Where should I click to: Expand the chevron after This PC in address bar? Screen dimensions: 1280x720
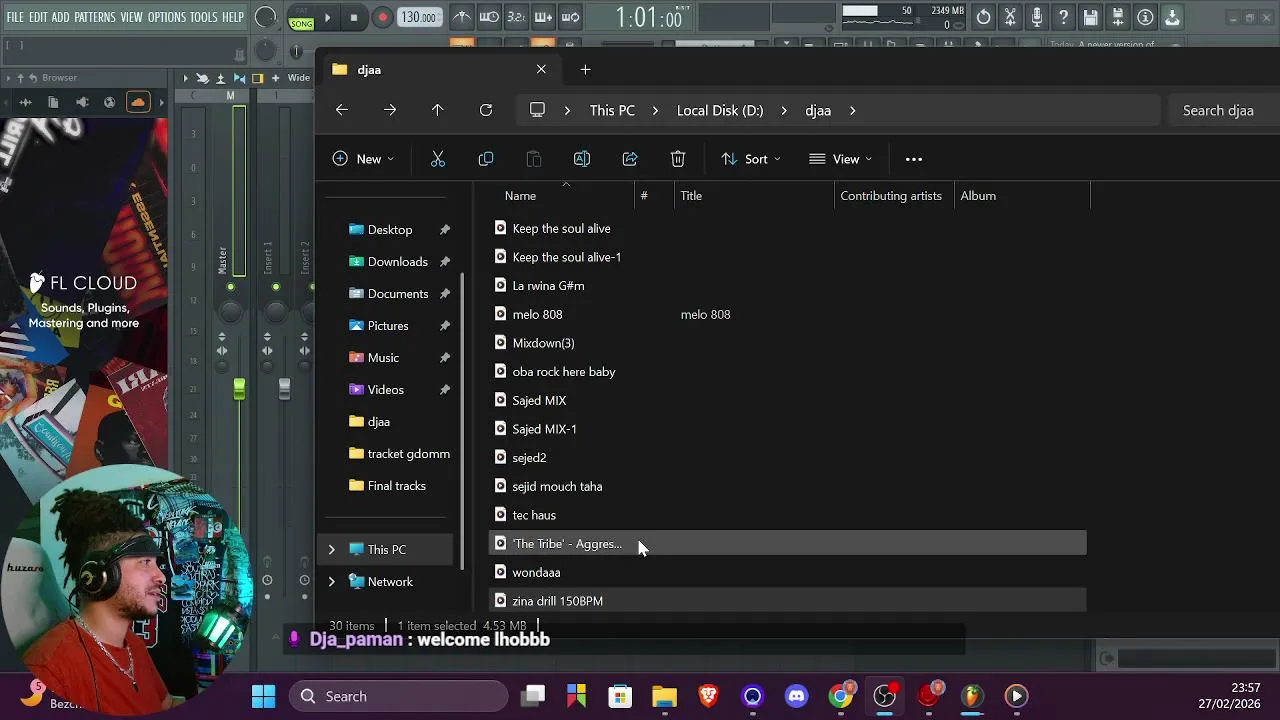tap(655, 110)
